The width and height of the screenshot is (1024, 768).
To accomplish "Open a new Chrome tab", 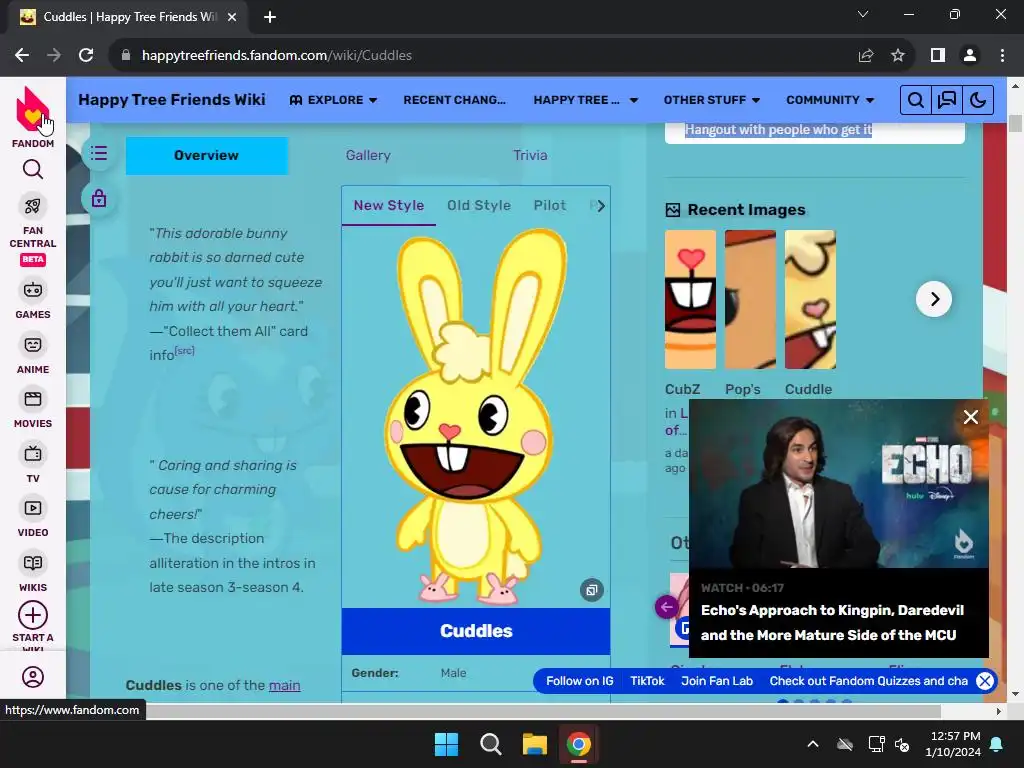I will [x=270, y=17].
